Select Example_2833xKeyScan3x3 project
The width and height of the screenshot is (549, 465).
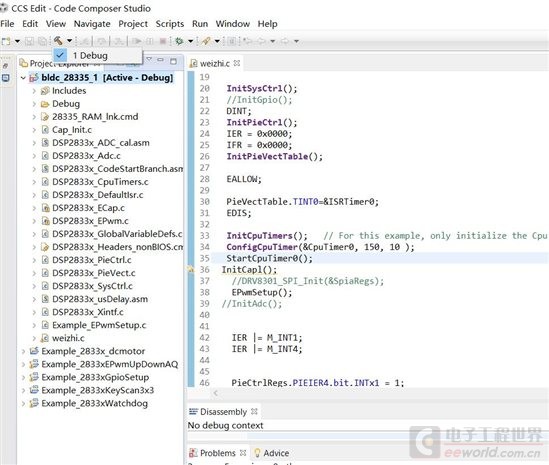98,390
